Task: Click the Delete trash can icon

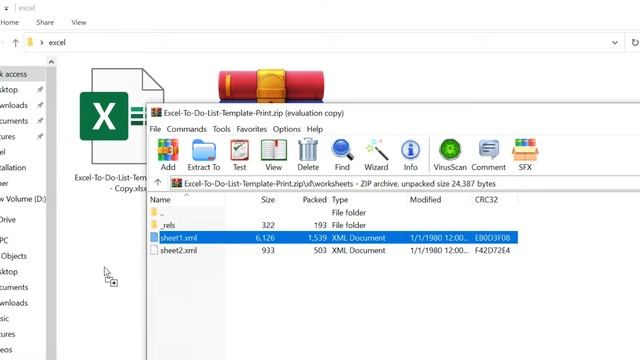Action: (308, 155)
